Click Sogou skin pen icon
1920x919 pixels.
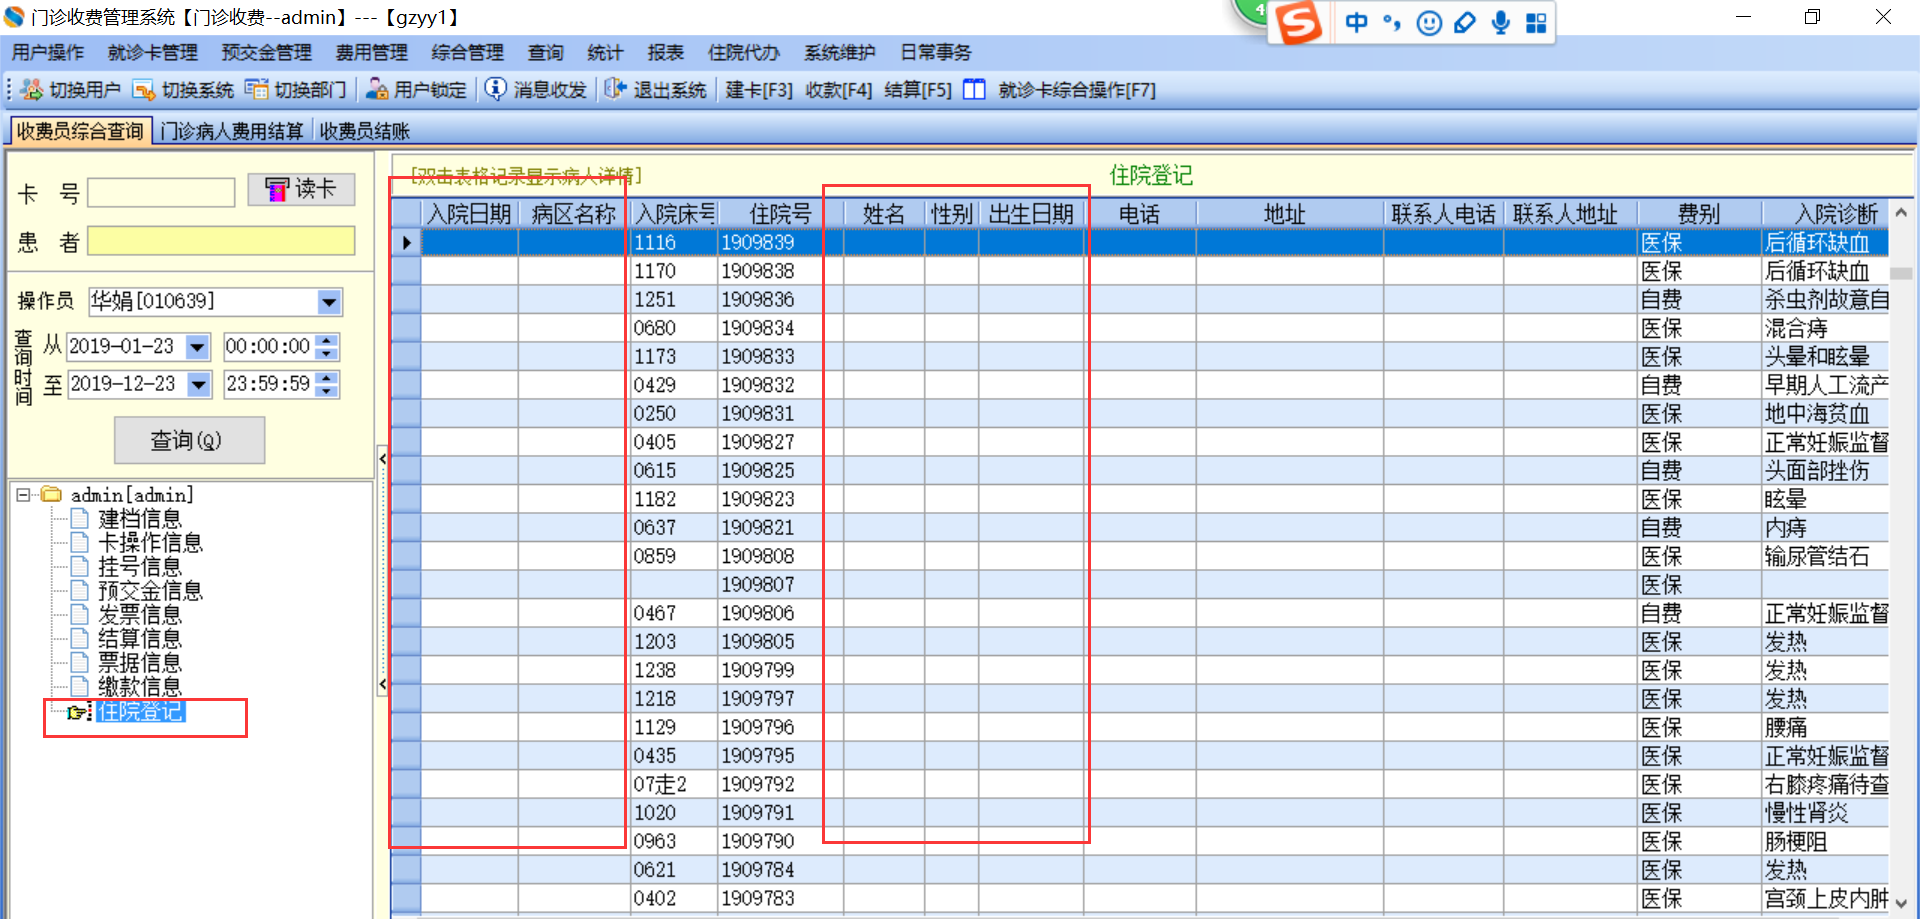point(1465,22)
